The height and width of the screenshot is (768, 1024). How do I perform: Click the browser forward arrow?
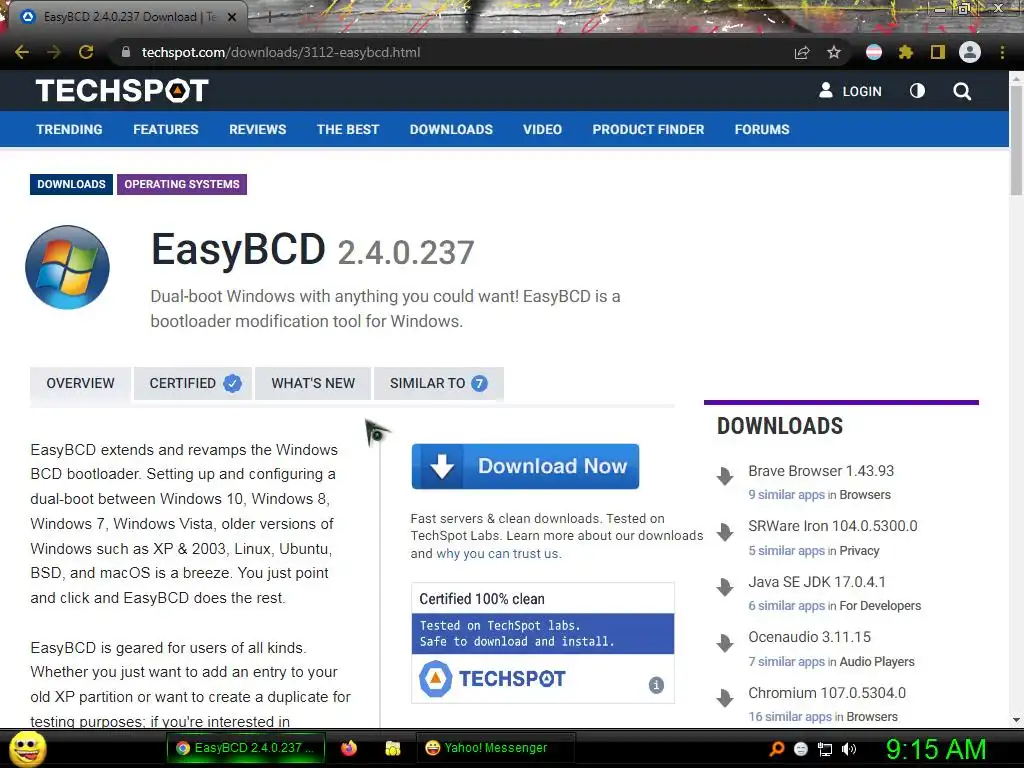54,52
